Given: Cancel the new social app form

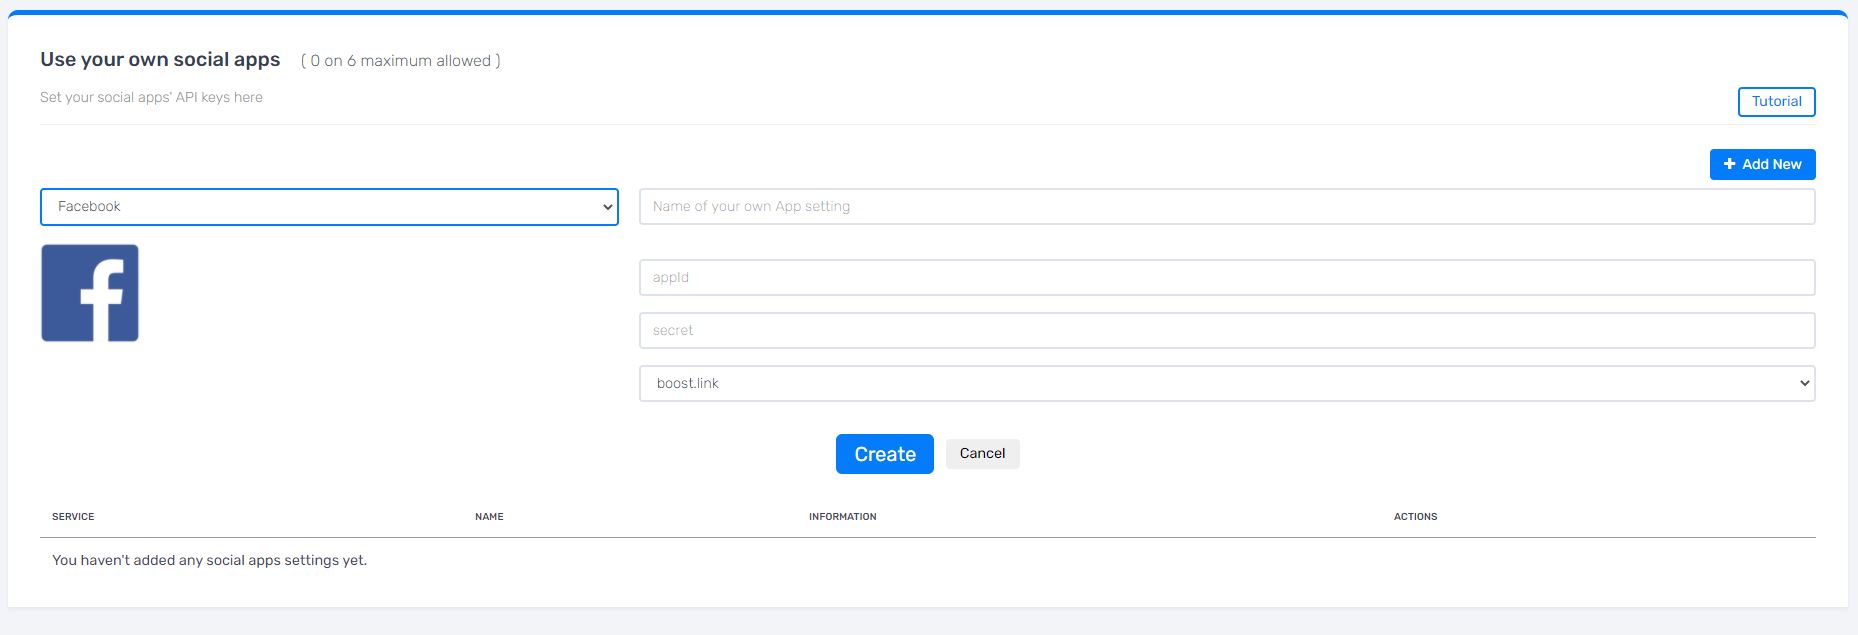Looking at the screenshot, I should pos(982,454).
